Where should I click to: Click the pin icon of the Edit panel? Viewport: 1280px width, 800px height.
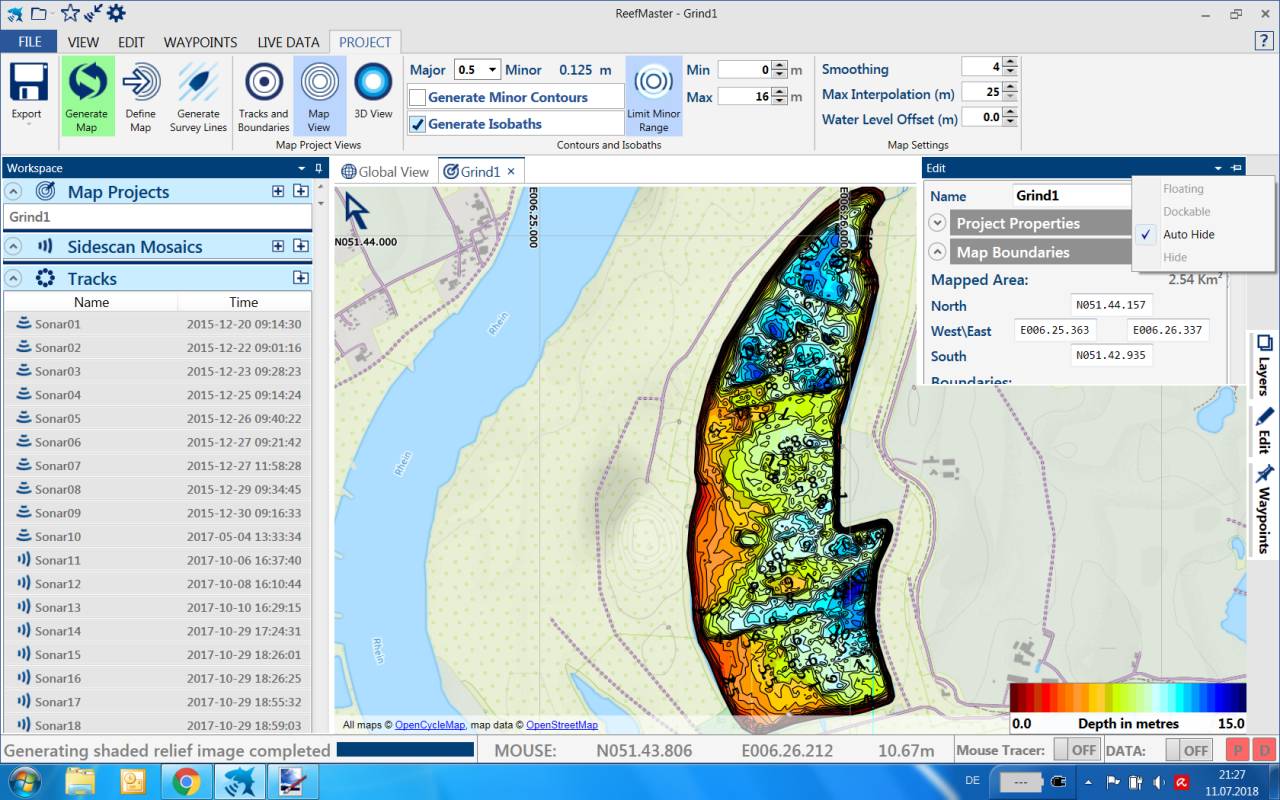[x=1236, y=168]
